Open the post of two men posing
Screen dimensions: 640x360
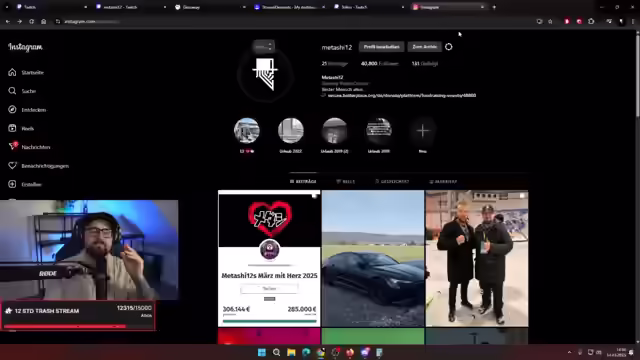[x=477, y=258]
